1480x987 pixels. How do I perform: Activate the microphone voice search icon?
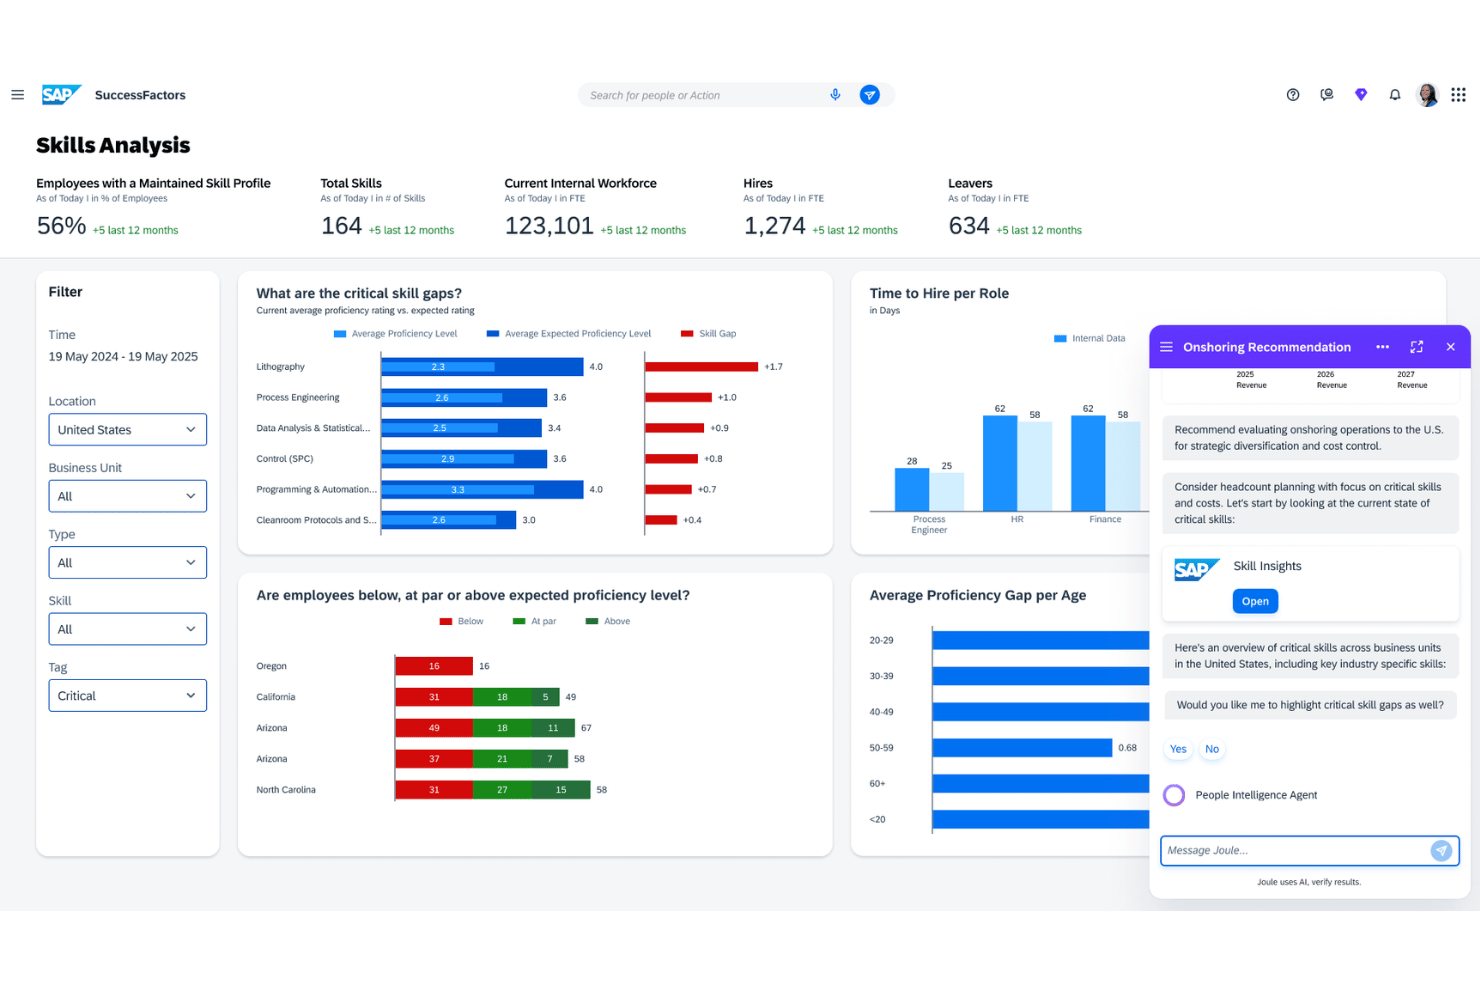(835, 95)
